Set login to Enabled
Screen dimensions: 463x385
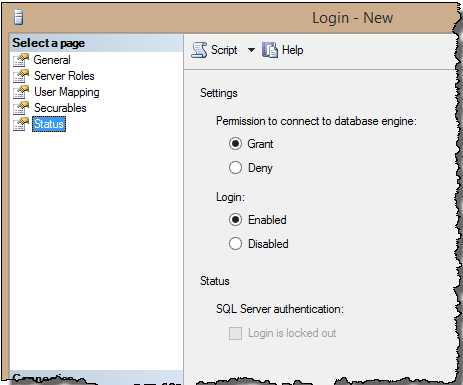pyautogui.click(x=235, y=220)
